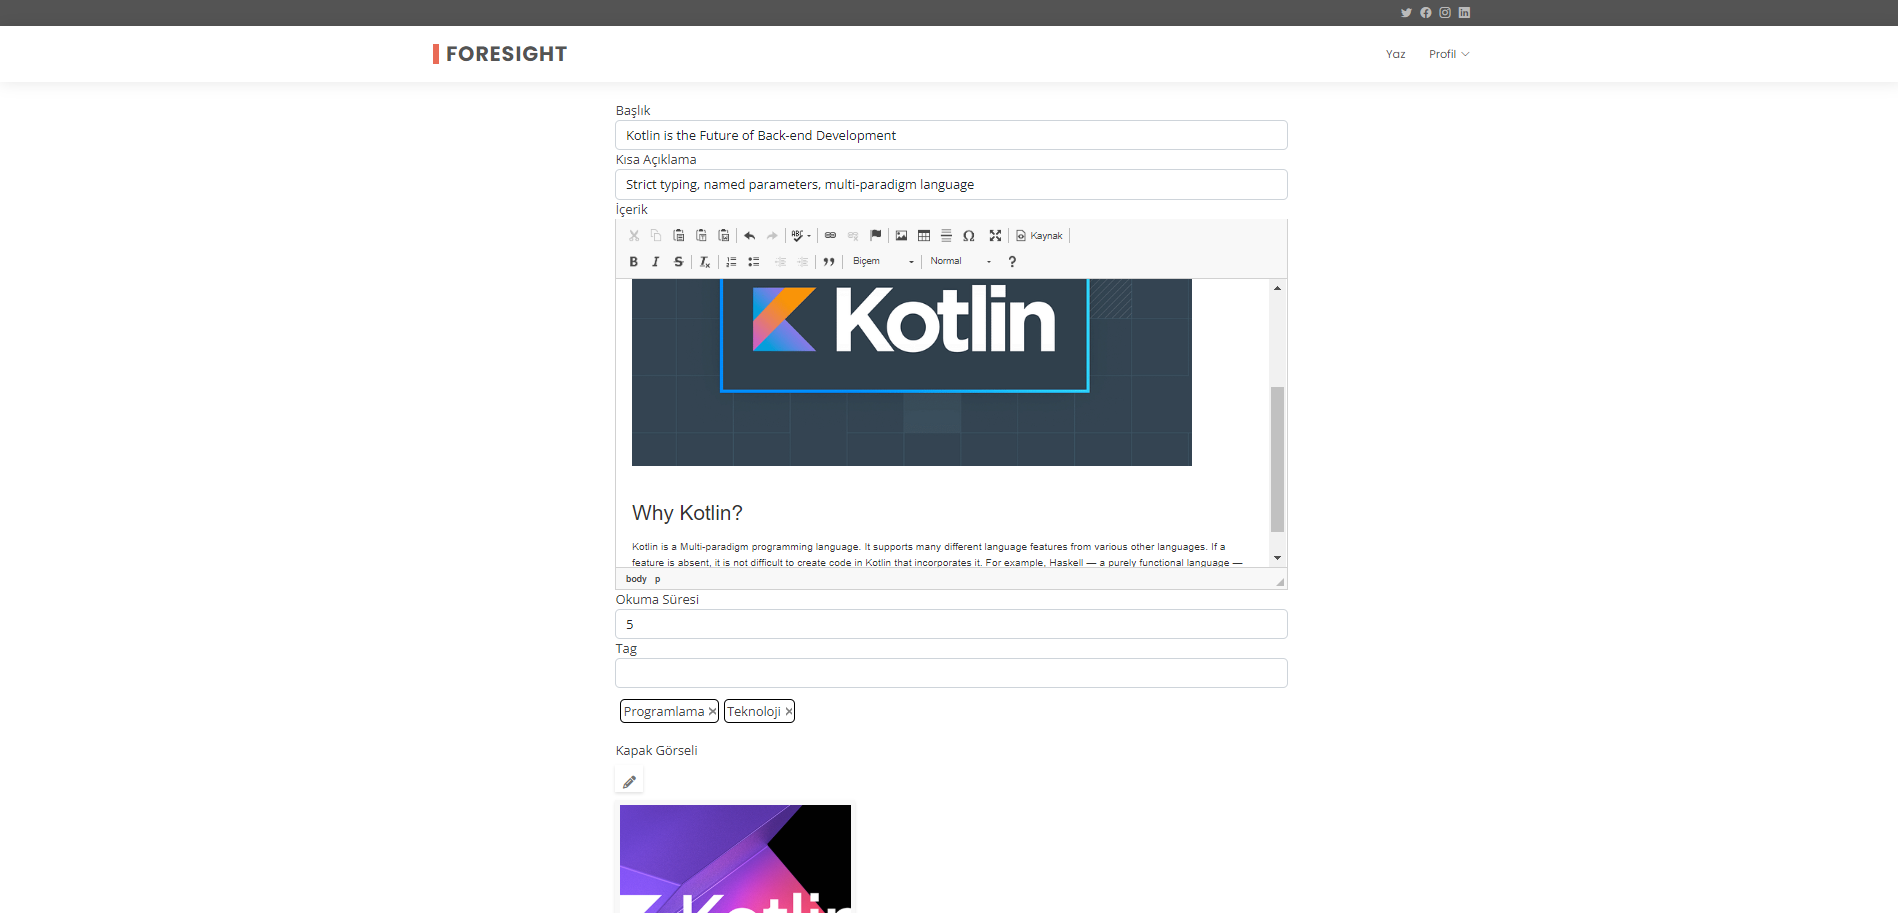Edit the cover image with the pencil button

(x=629, y=781)
